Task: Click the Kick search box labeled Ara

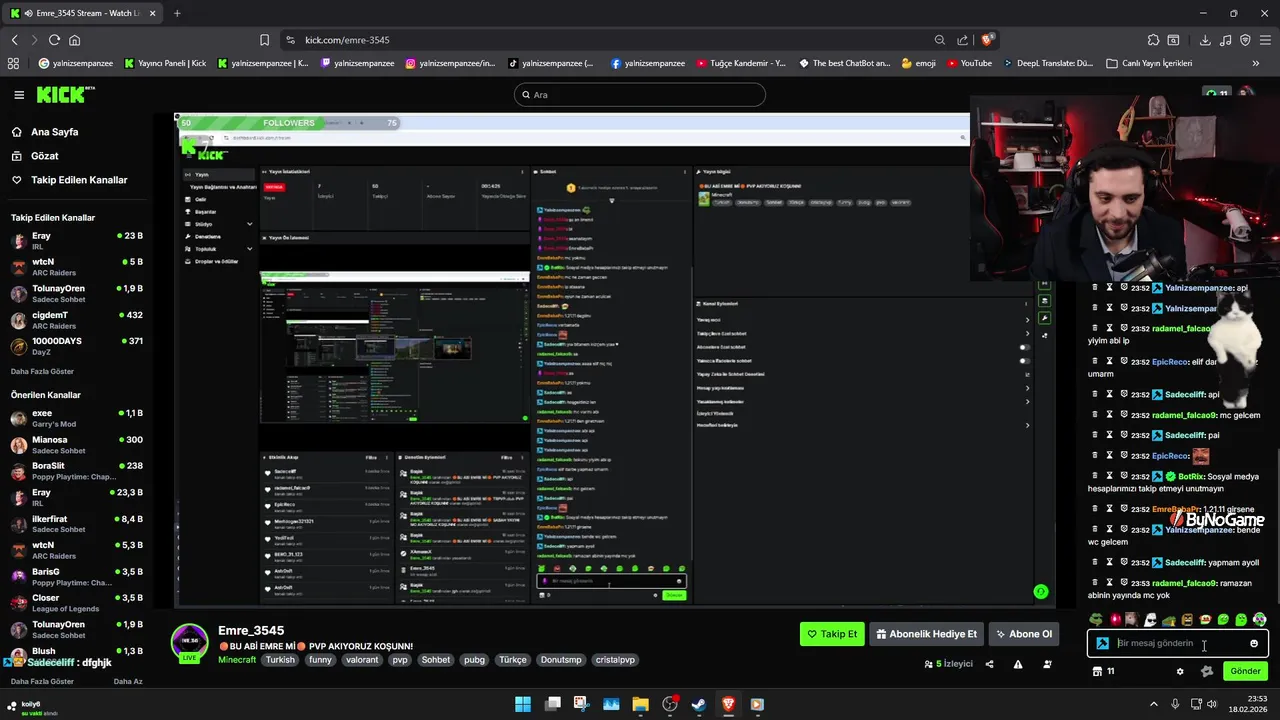Action: (x=640, y=95)
